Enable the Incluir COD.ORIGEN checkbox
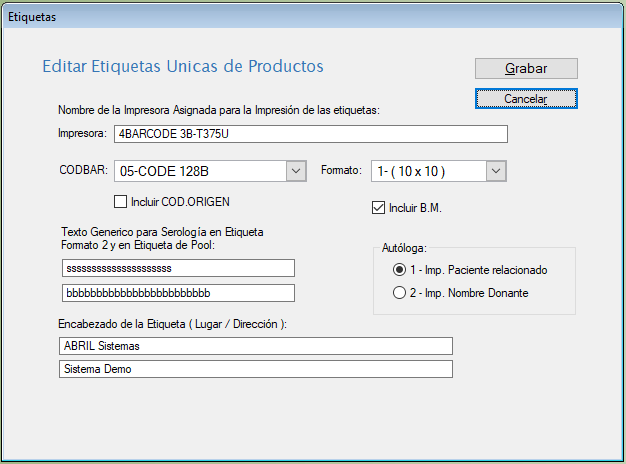Viewport: 626px width, 464px height. (121, 202)
